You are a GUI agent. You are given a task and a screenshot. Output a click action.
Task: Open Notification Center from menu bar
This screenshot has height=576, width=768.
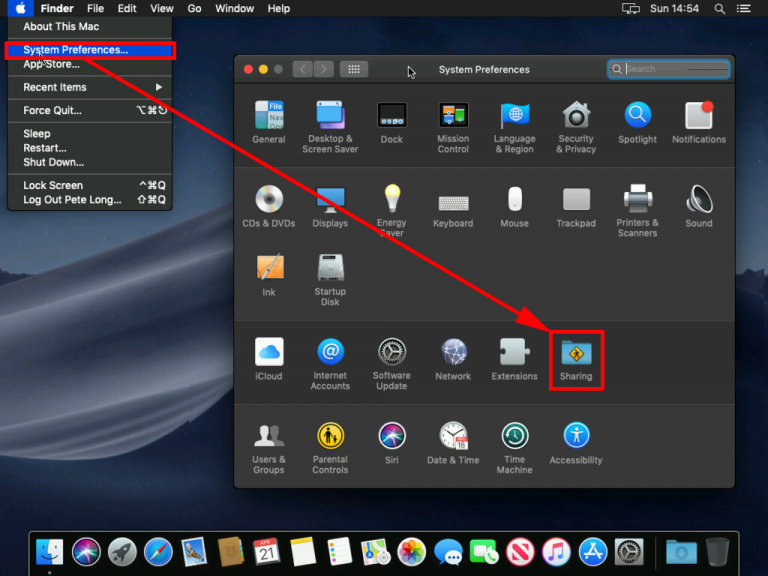pos(744,8)
